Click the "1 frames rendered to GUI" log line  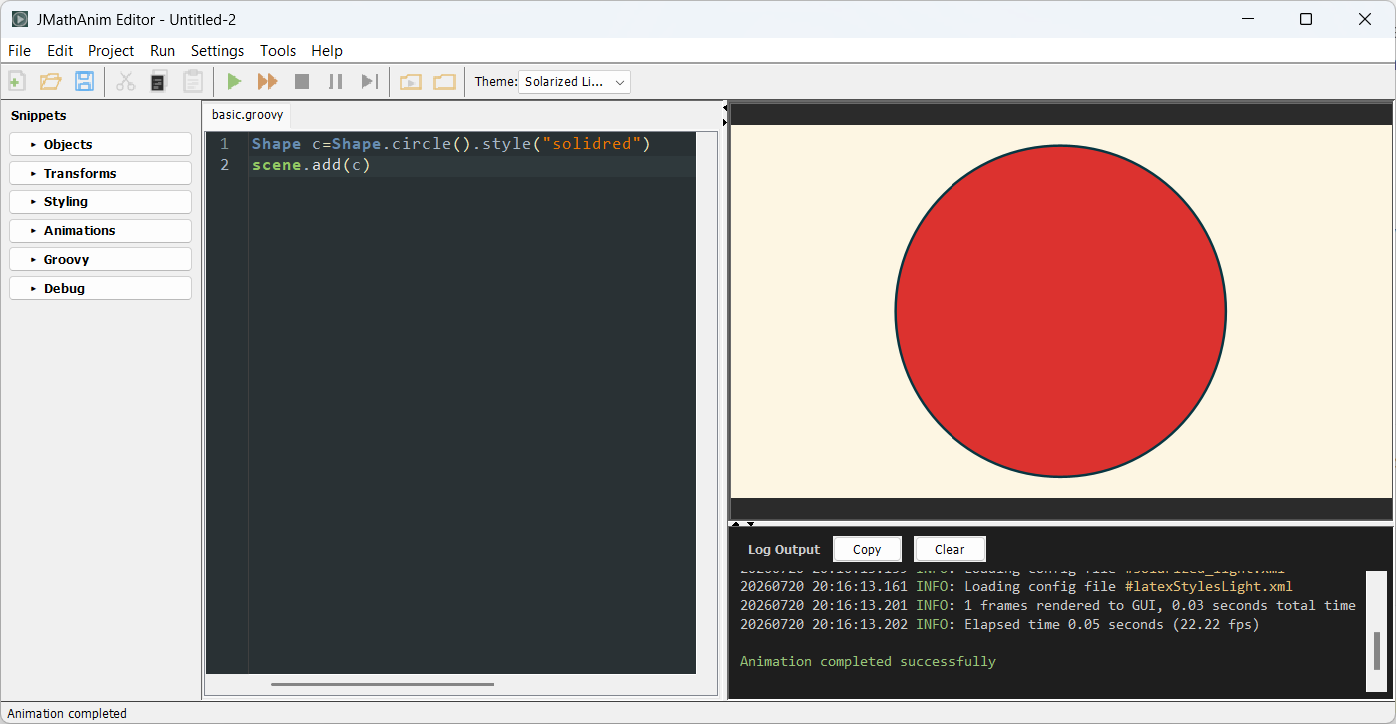[x=1047, y=605]
